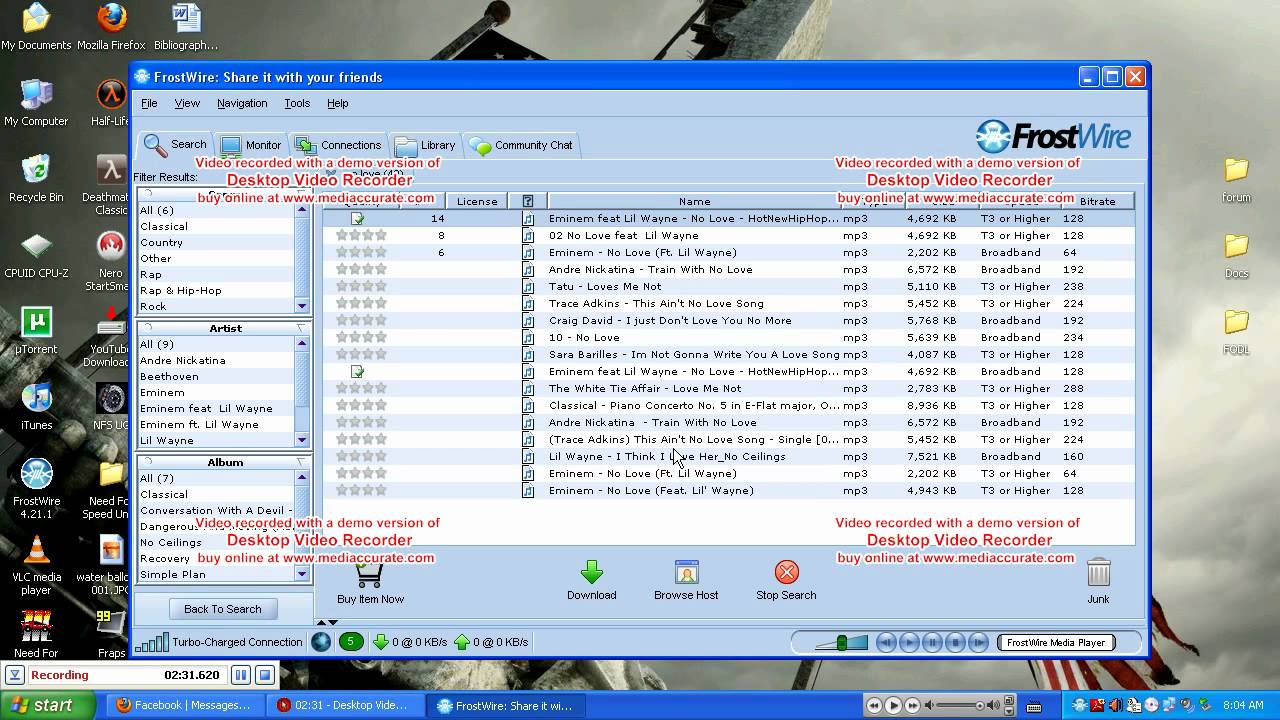Click pause button in FrostWire Media Player

pyautogui.click(x=932, y=643)
